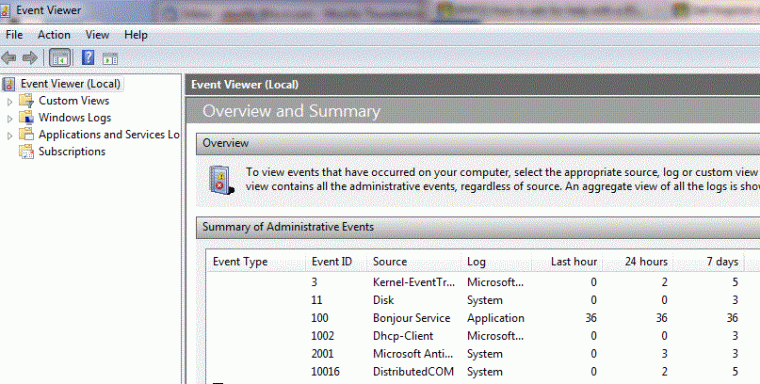Screen dimensions: 760x384
Task: Open the Help menu
Action: point(136,35)
